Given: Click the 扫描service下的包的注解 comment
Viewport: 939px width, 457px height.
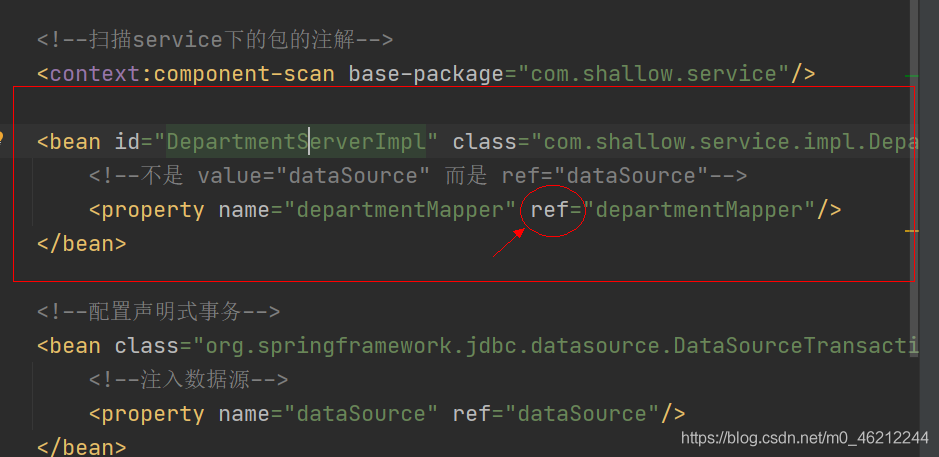Looking at the screenshot, I should click(x=215, y=40).
